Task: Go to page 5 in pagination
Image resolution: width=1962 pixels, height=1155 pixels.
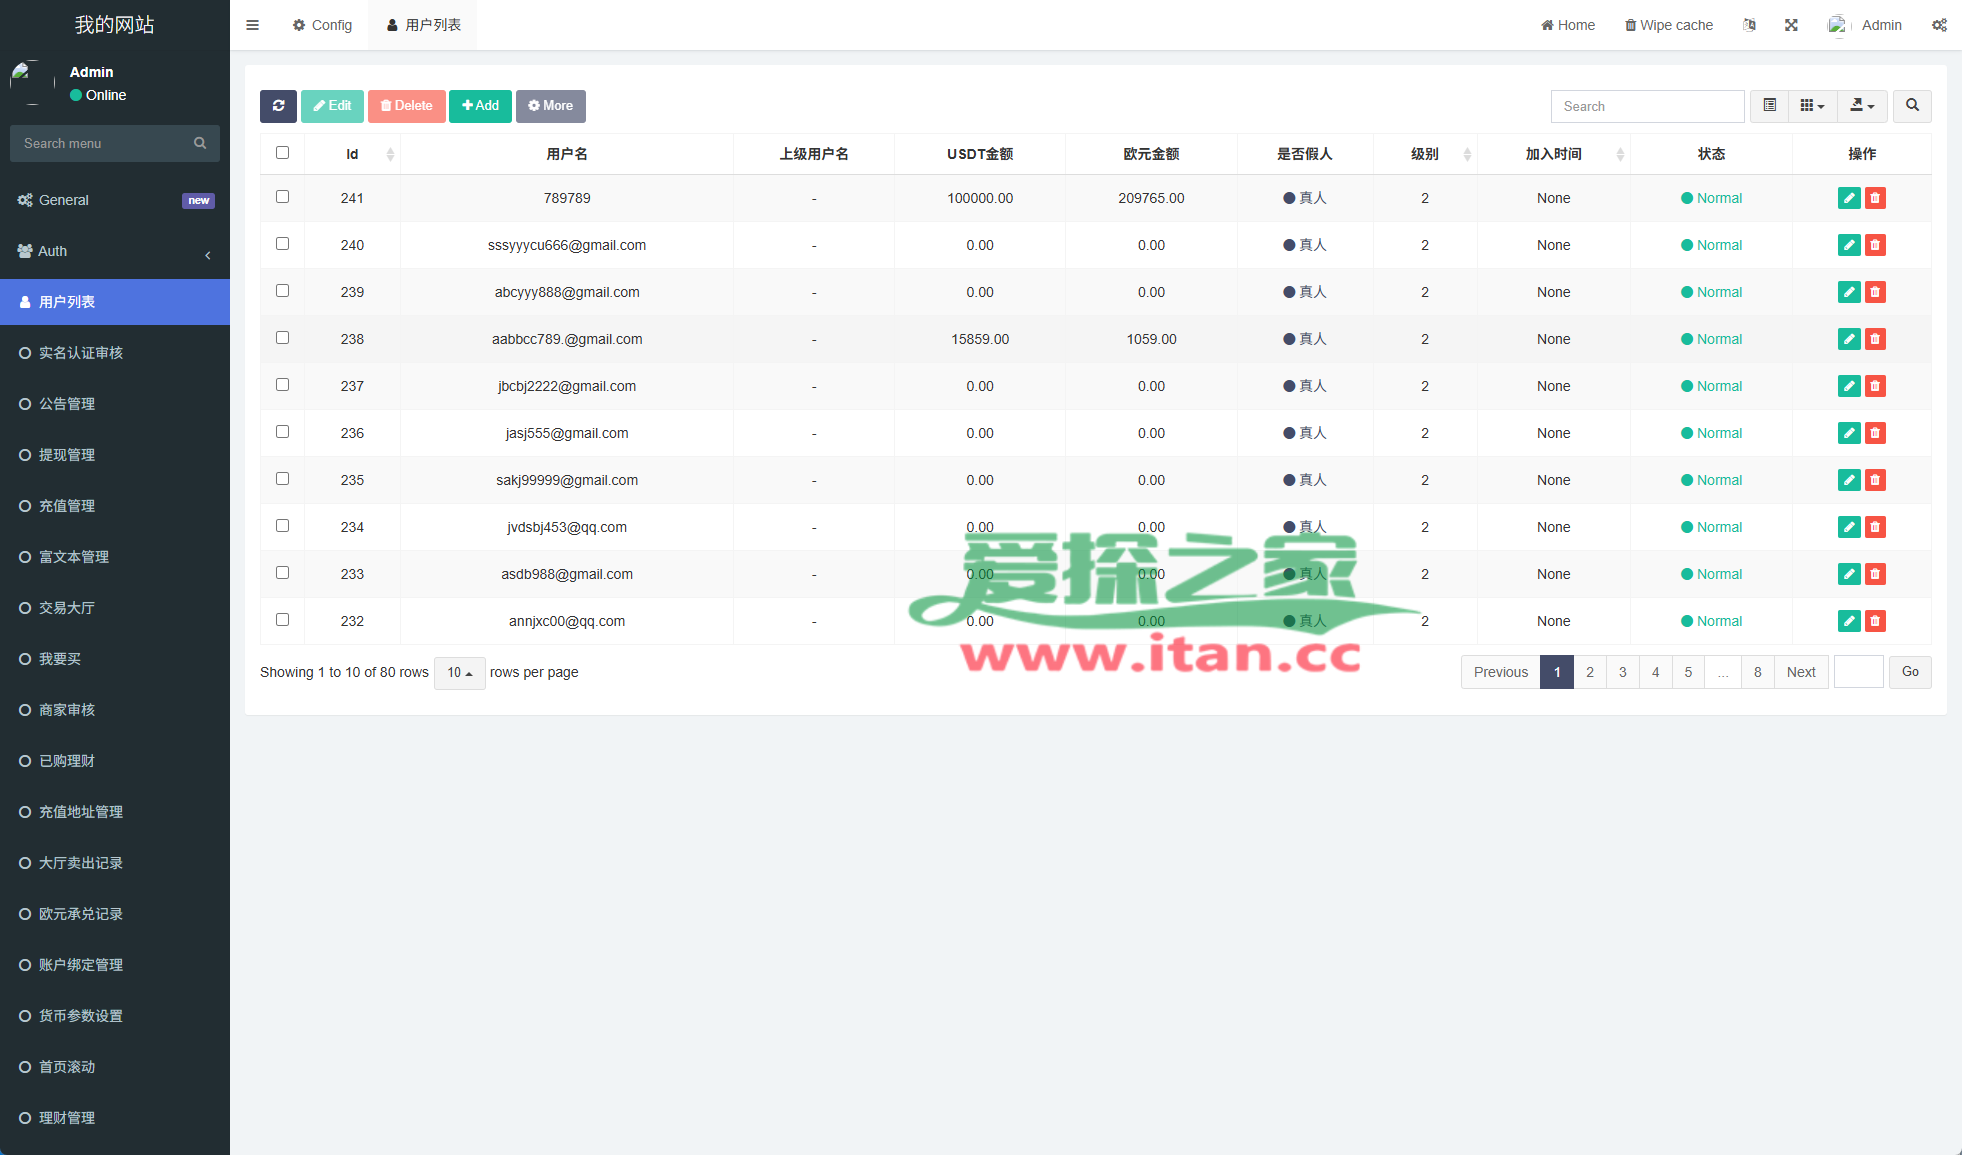Action: [x=1688, y=673]
